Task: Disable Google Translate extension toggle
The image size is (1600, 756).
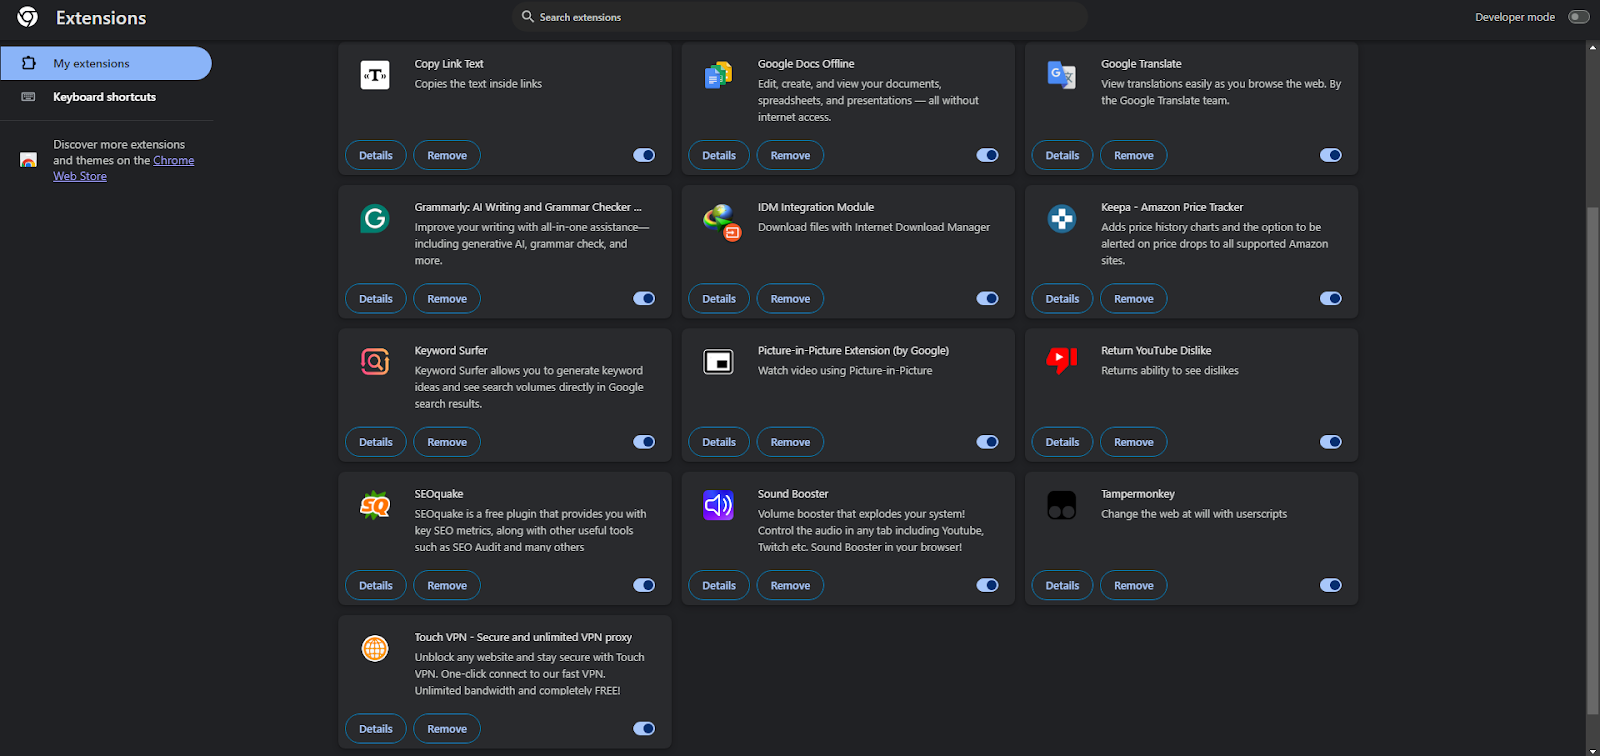Action: [1330, 155]
